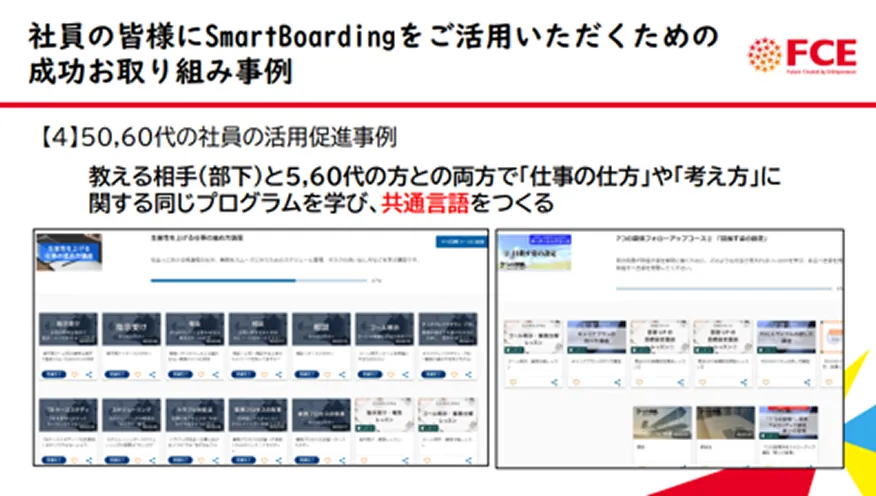
Task: Share the first card in right screenshot's top row
Action: pos(554,383)
